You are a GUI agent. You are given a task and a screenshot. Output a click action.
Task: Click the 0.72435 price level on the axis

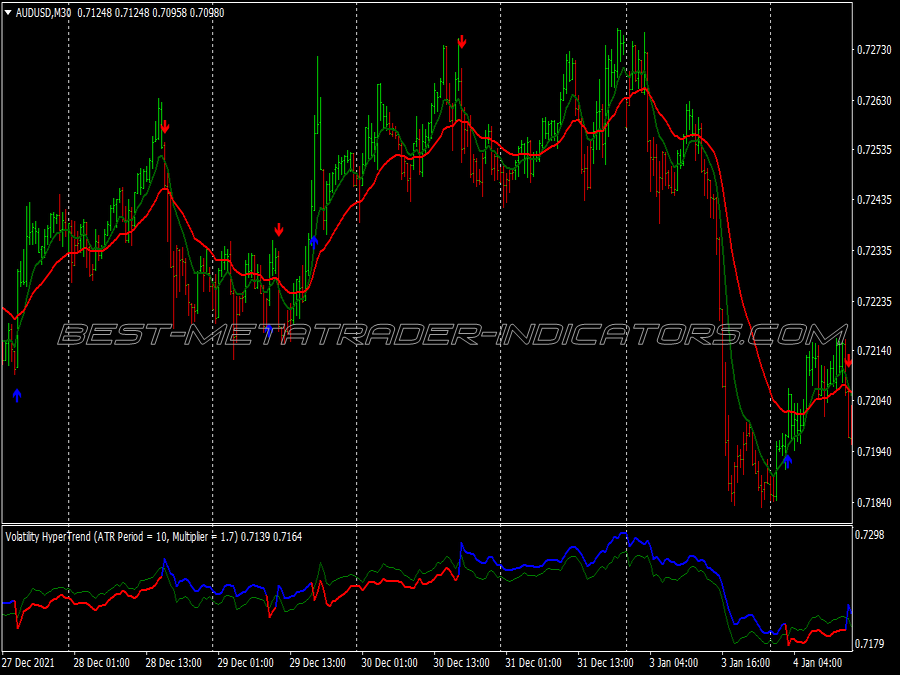coord(874,200)
